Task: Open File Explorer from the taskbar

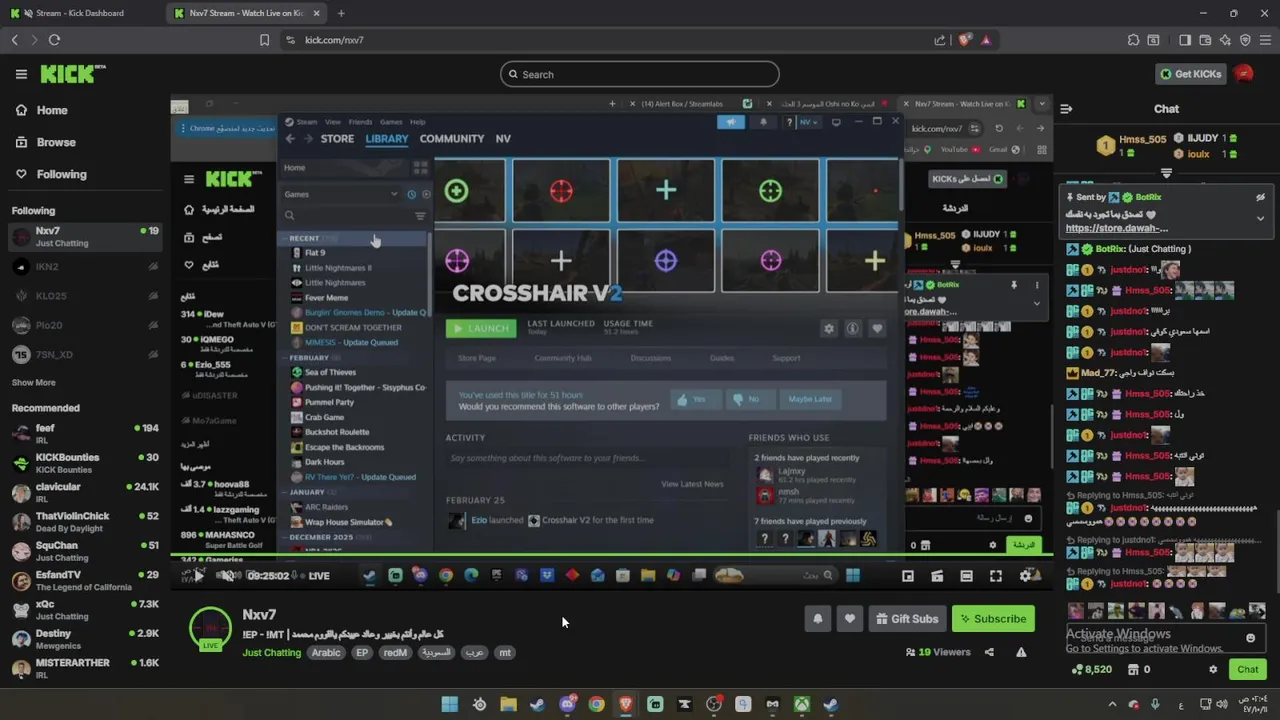Action: (x=508, y=704)
